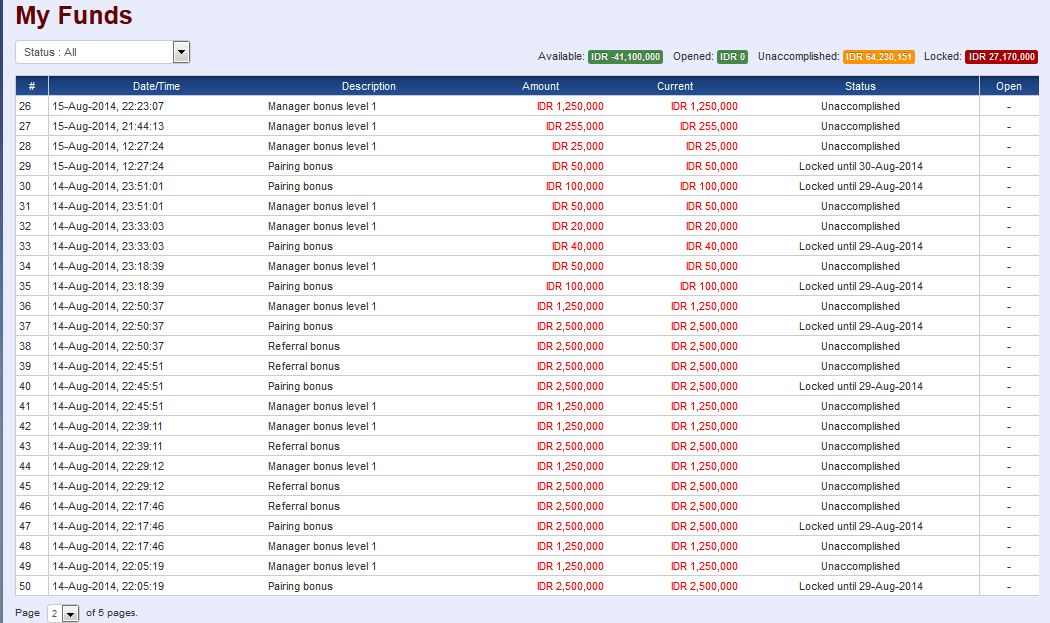Click the red Locked IDR 27,170,000 badge
1050x623 pixels.
click(x=1002, y=57)
